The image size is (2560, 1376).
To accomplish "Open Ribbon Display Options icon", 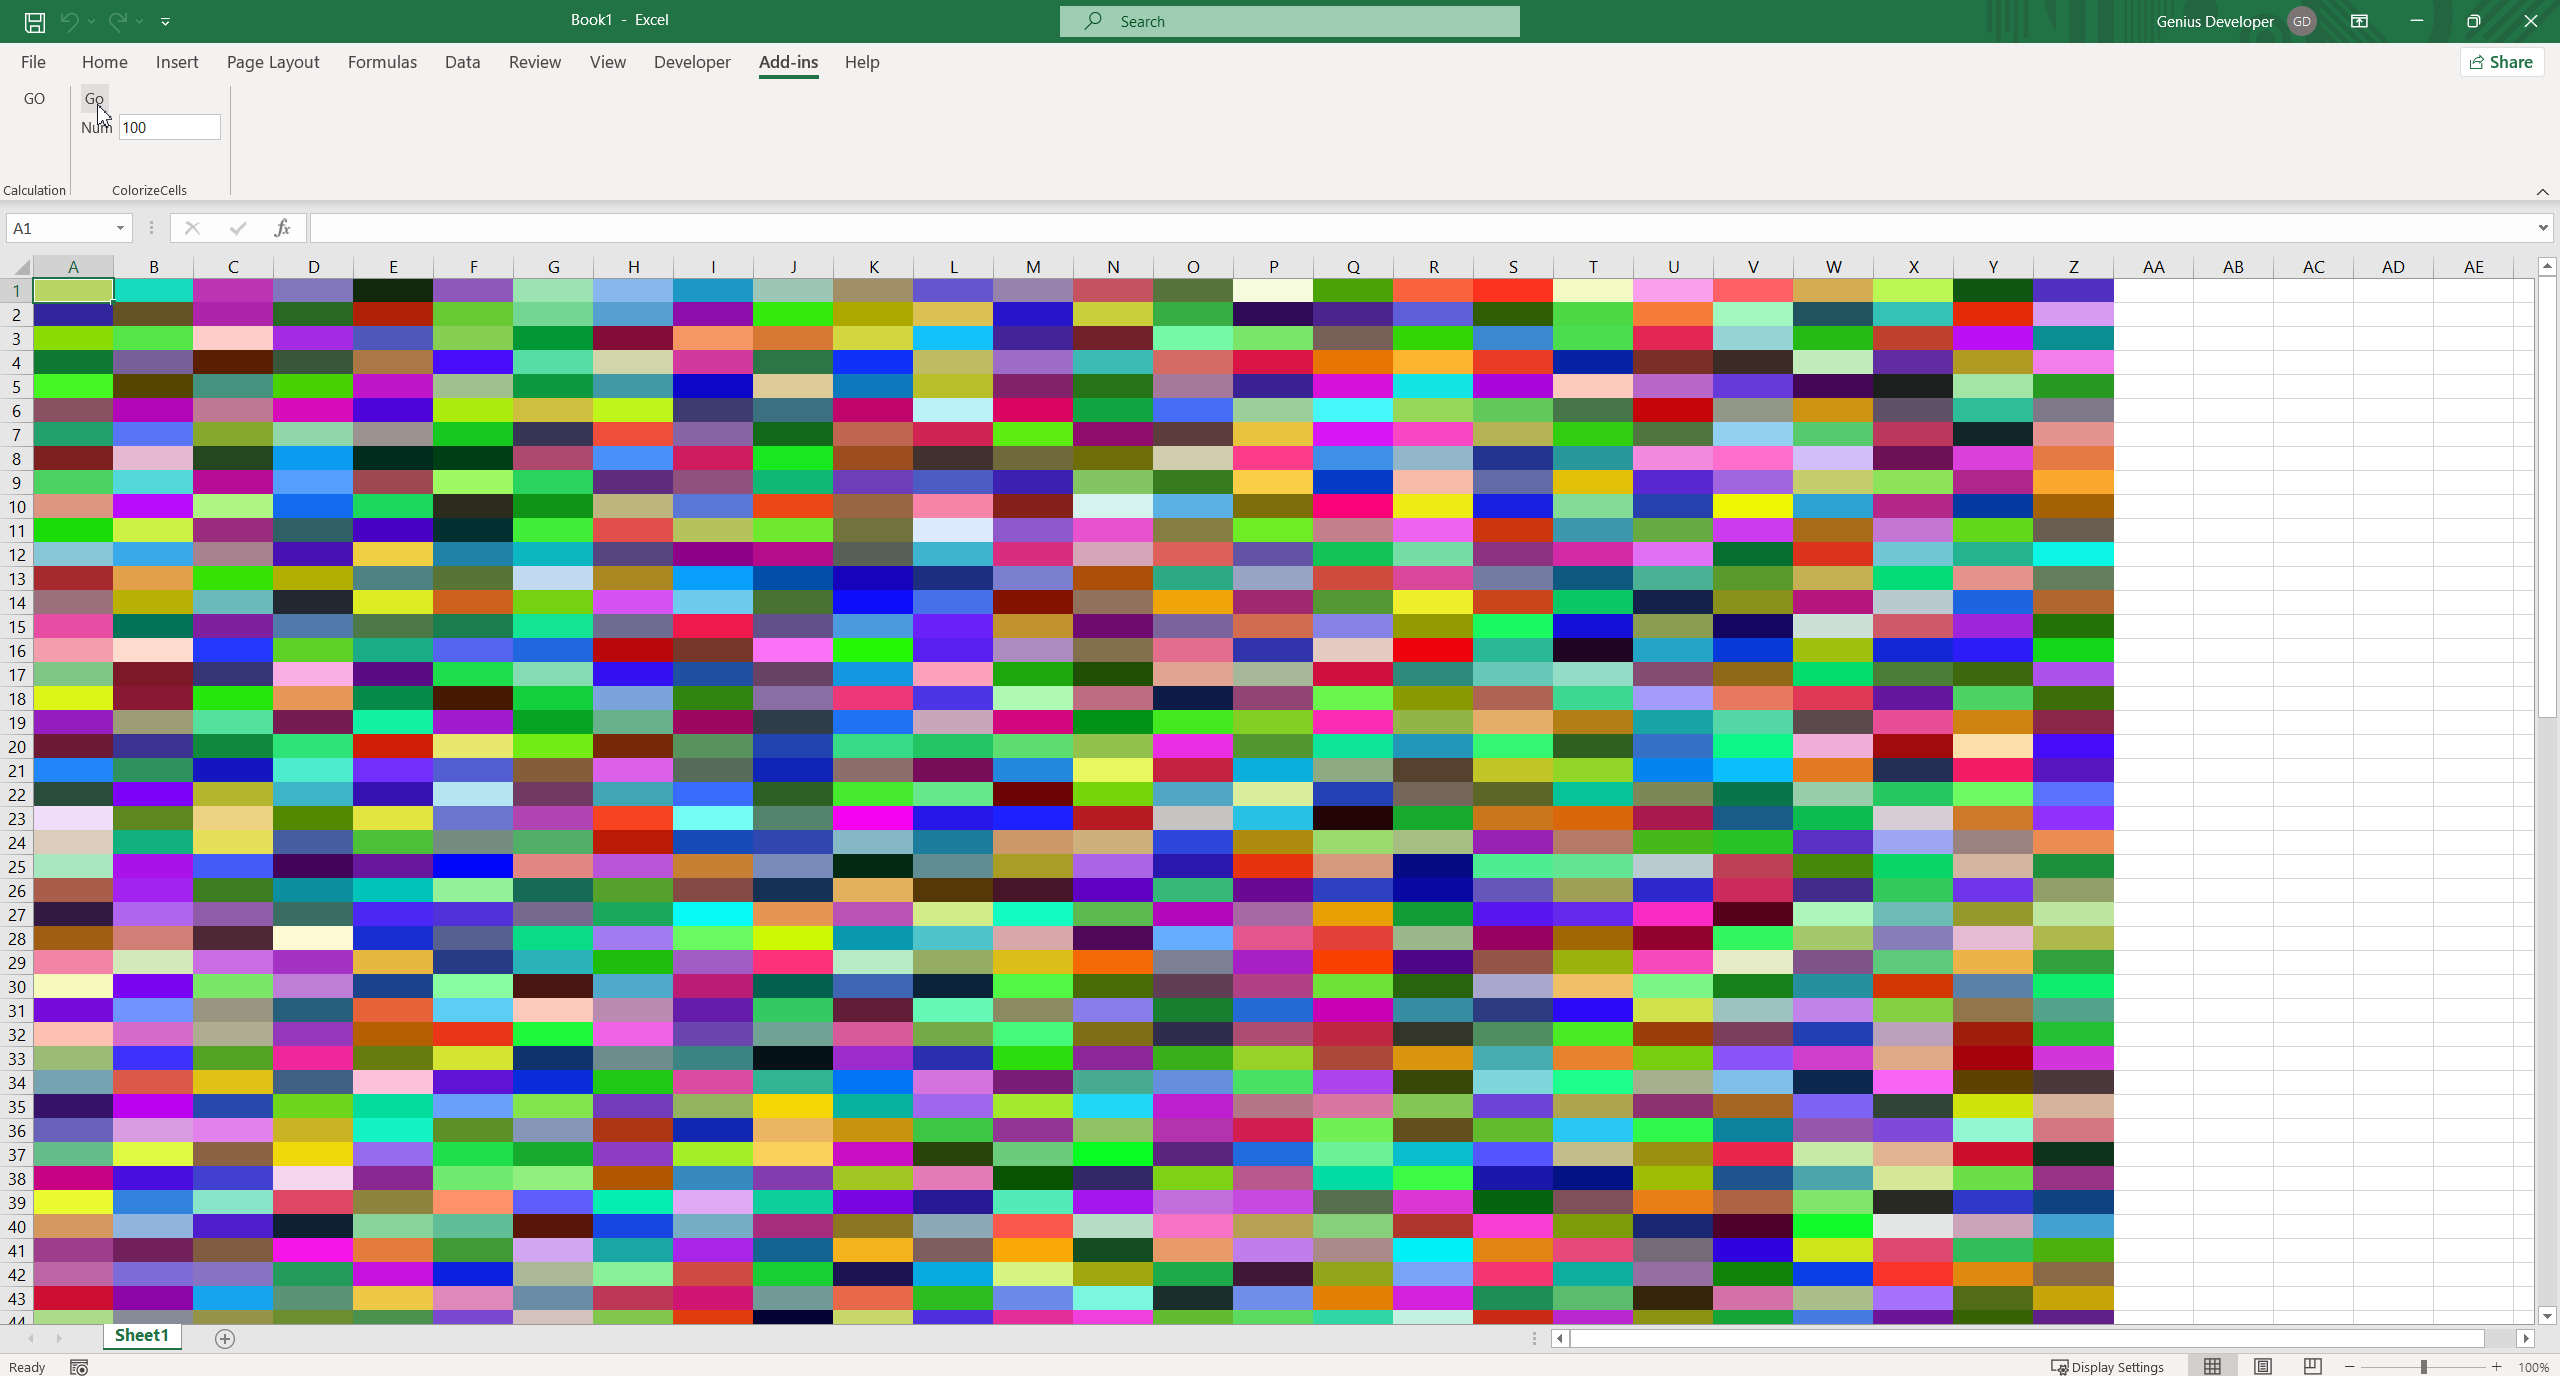I will click(x=2359, y=21).
